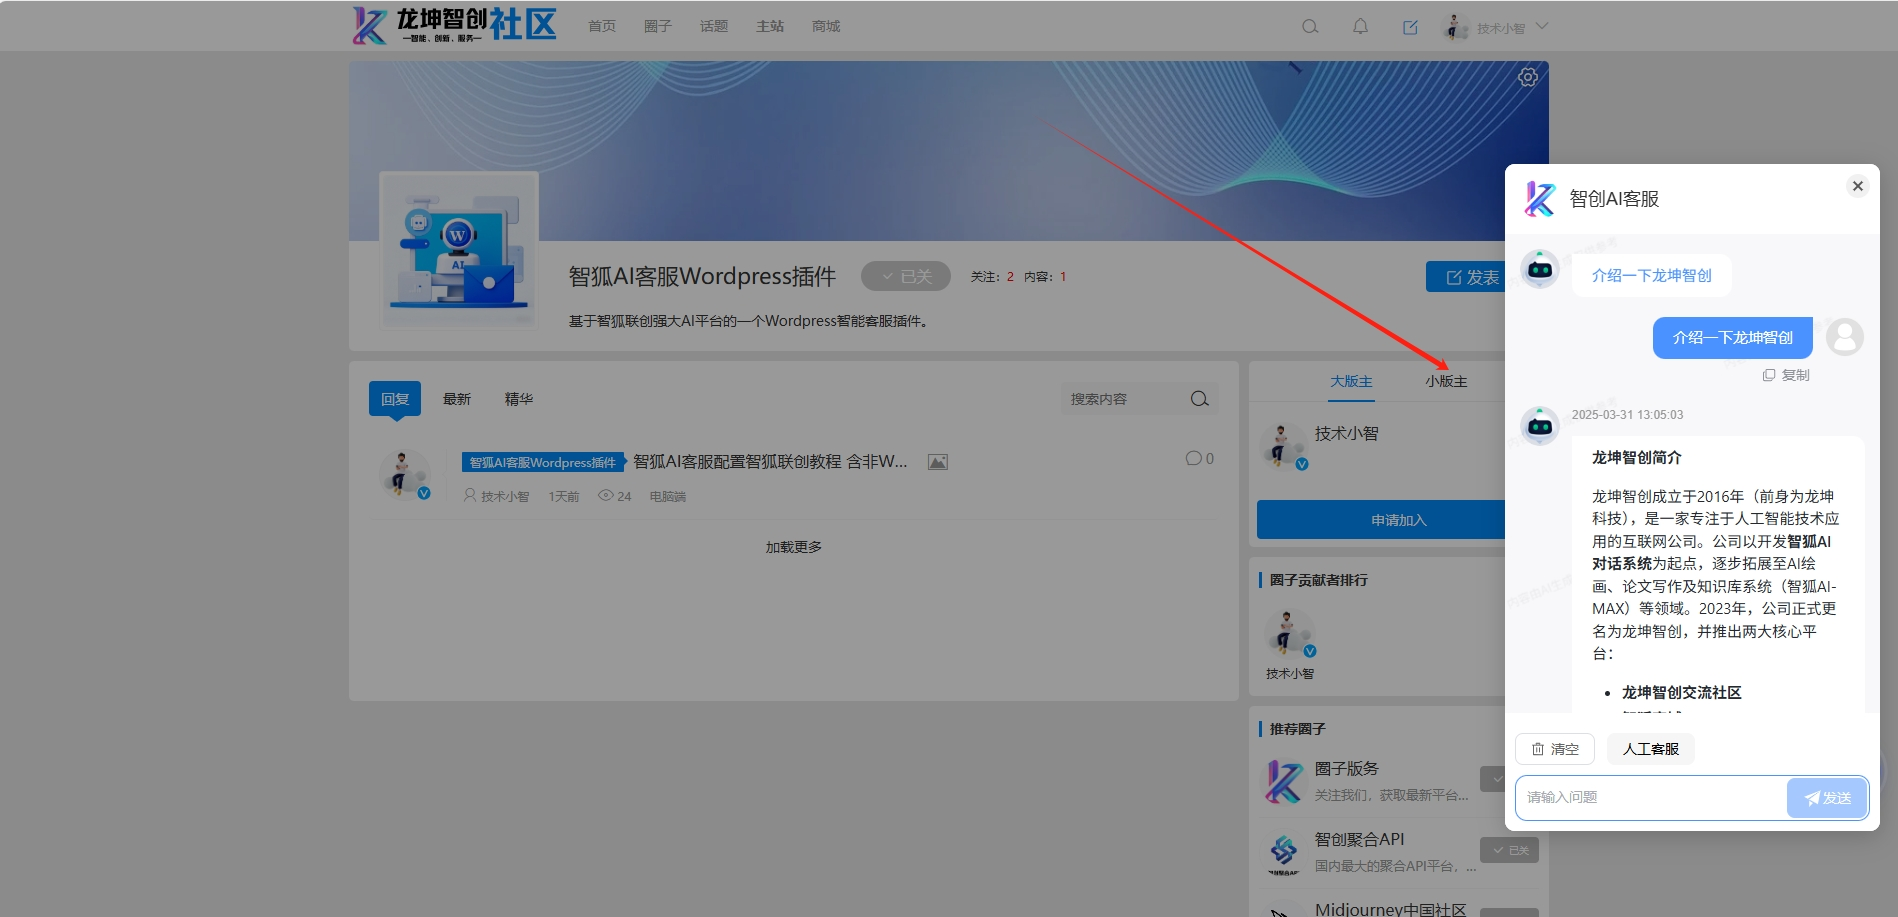Click the 龙坤智创社区 site logo
The image size is (1898, 917).
455,26
